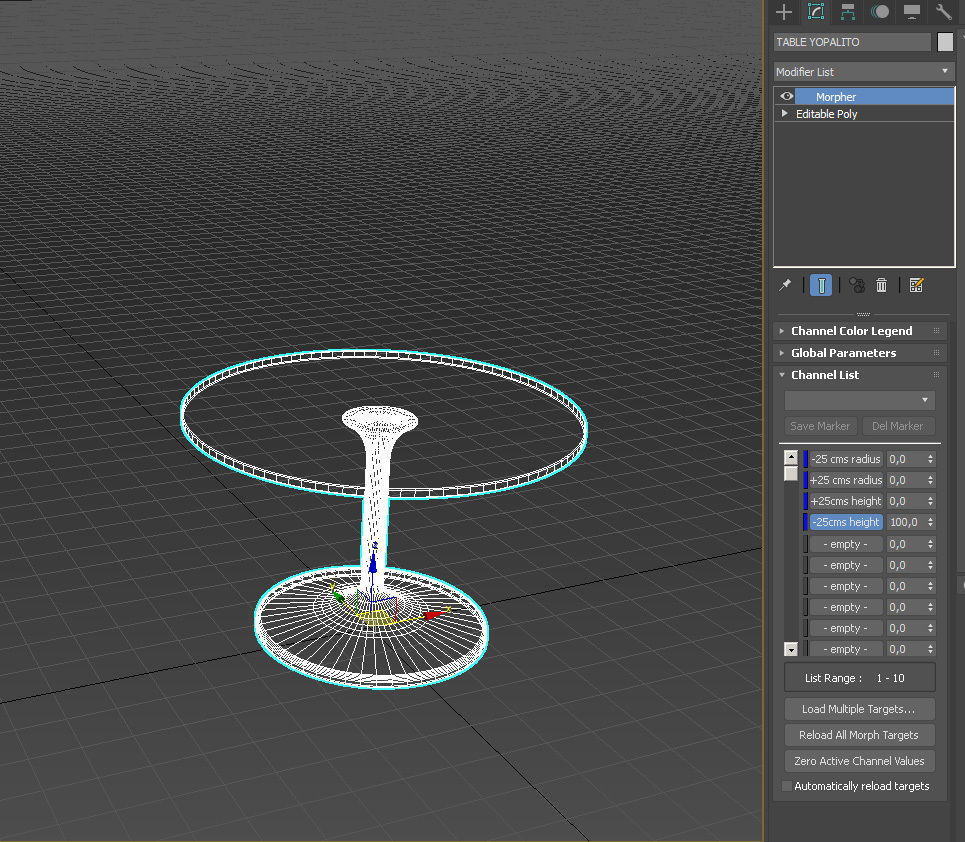Open the channel marker dropdown
Image resolution: width=965 pixels, height=842 pixels.
coord(860,400)
